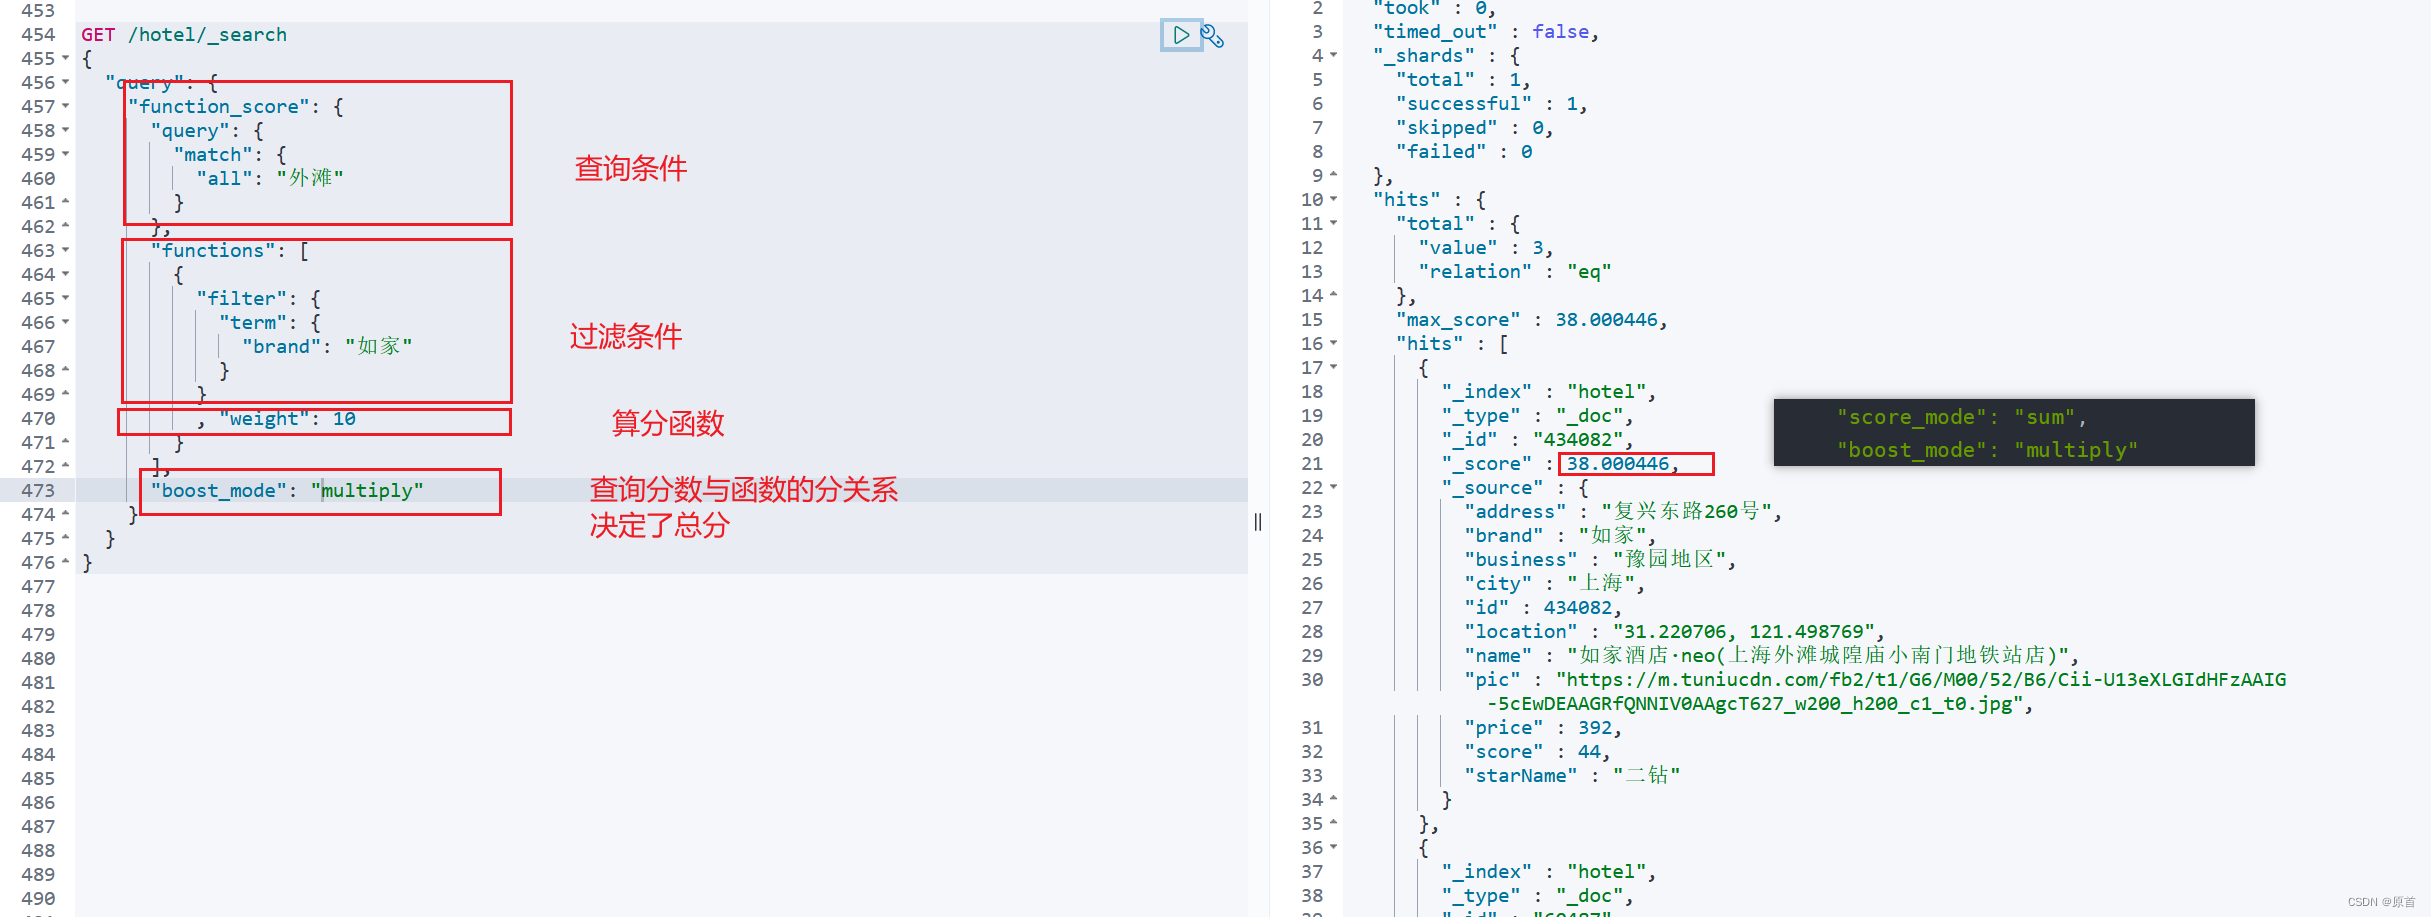The height and width of the screenshot is (917, 2431).
Task: Collapse fold arrow at line 465 filter
Action: (66, 298)
